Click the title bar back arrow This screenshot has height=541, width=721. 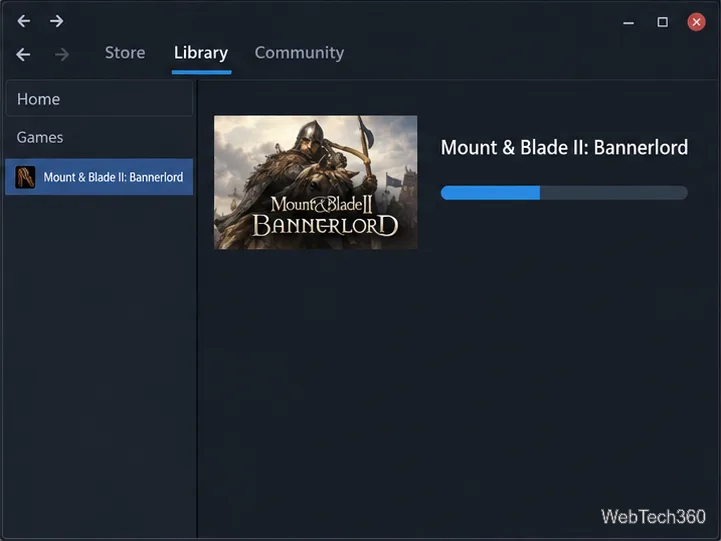24,21
